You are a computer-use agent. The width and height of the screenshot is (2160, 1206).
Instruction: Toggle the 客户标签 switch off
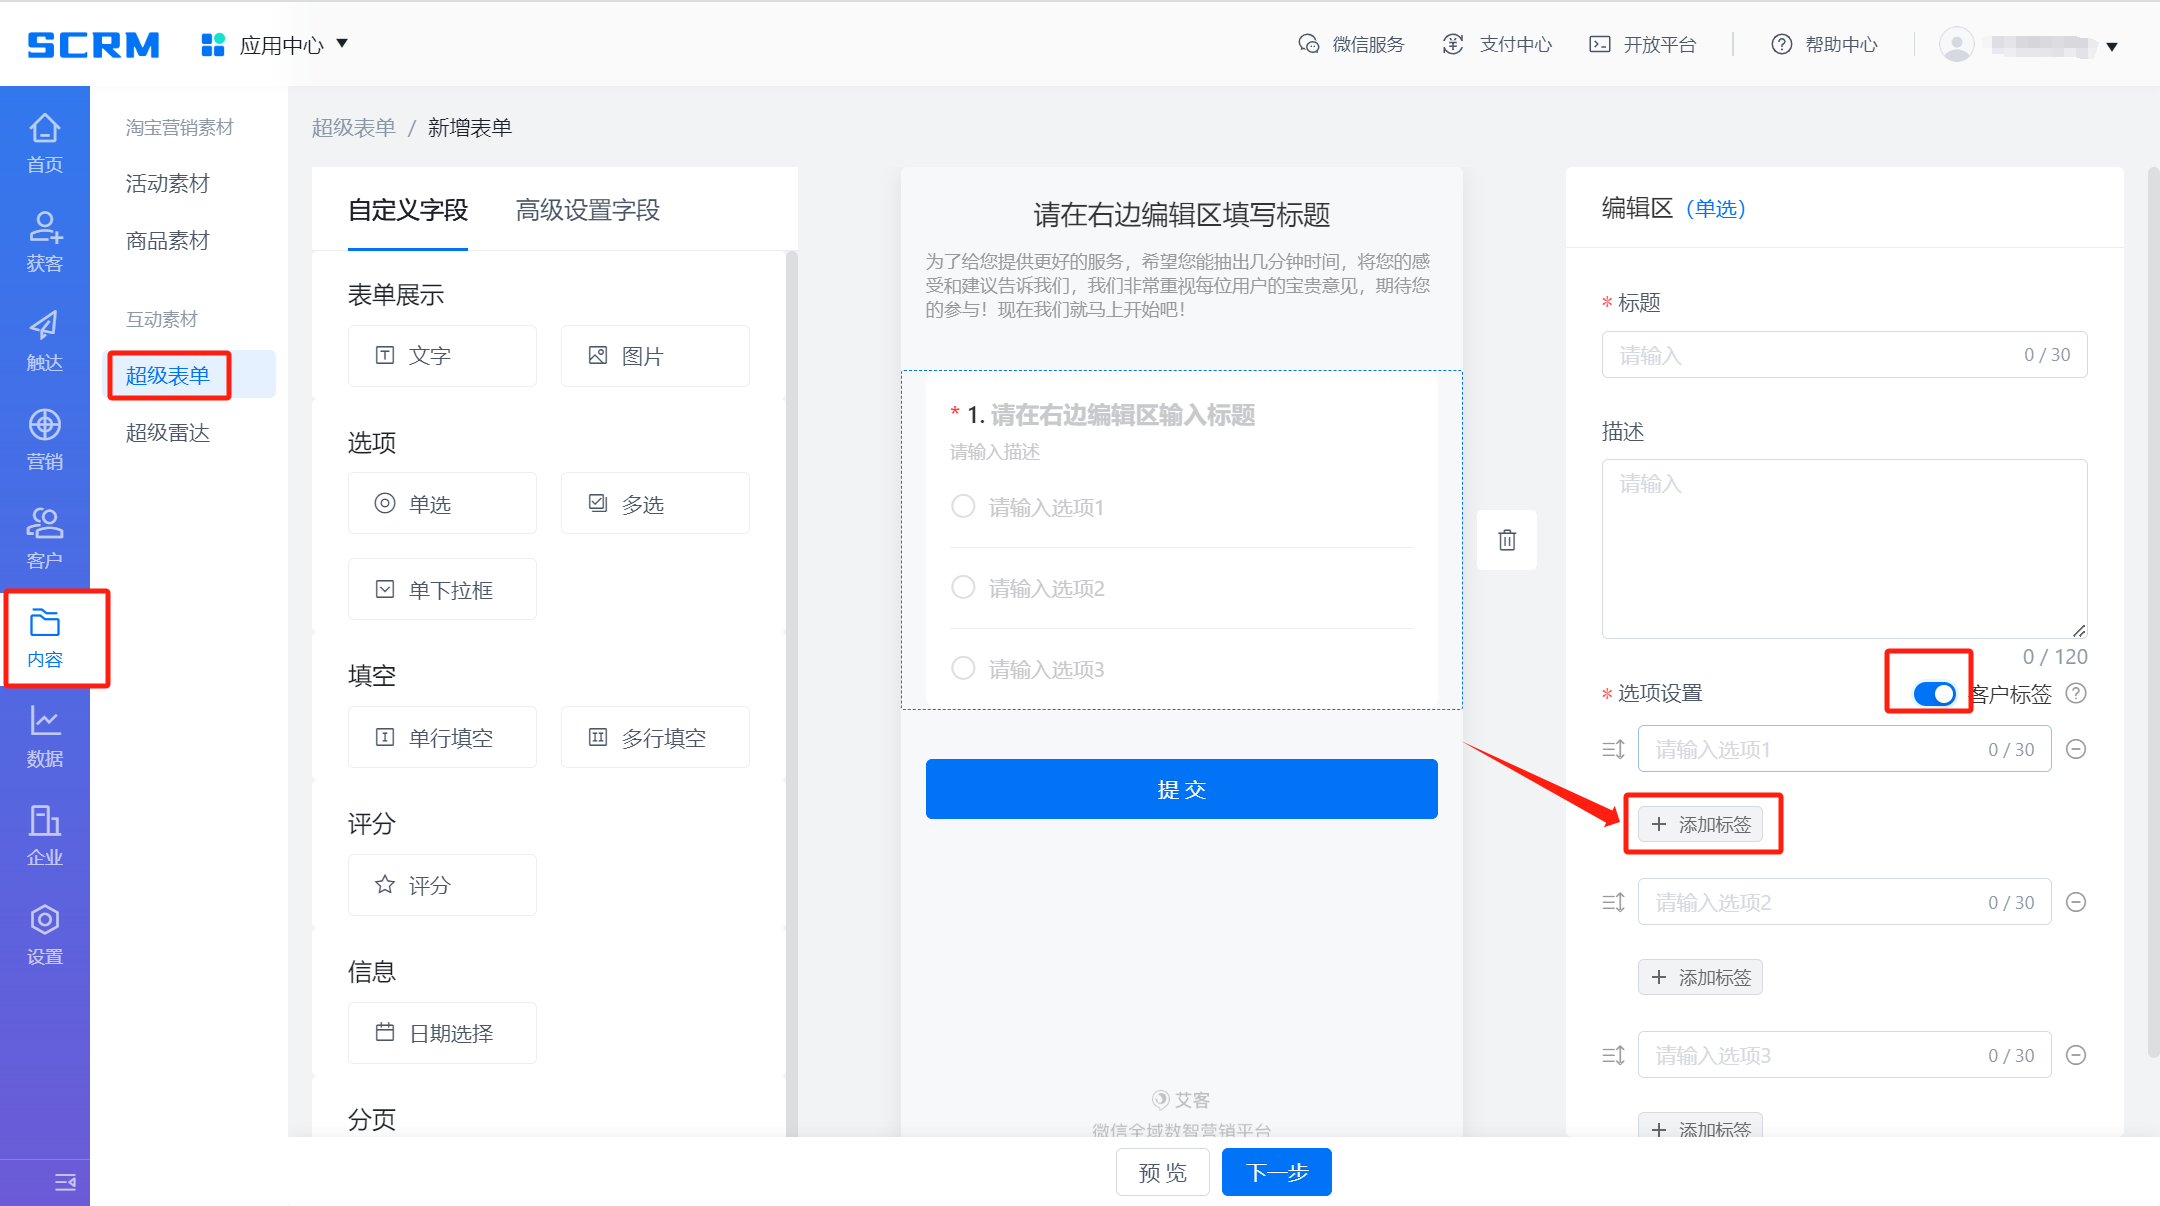(x=1934, y=693)
